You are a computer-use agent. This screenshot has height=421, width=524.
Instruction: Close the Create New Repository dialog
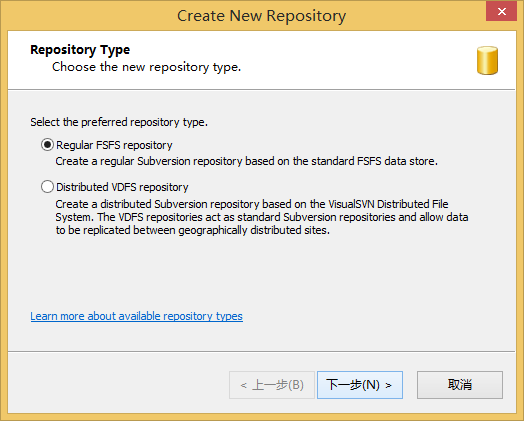pyautogui.click(x=501, y=12)
